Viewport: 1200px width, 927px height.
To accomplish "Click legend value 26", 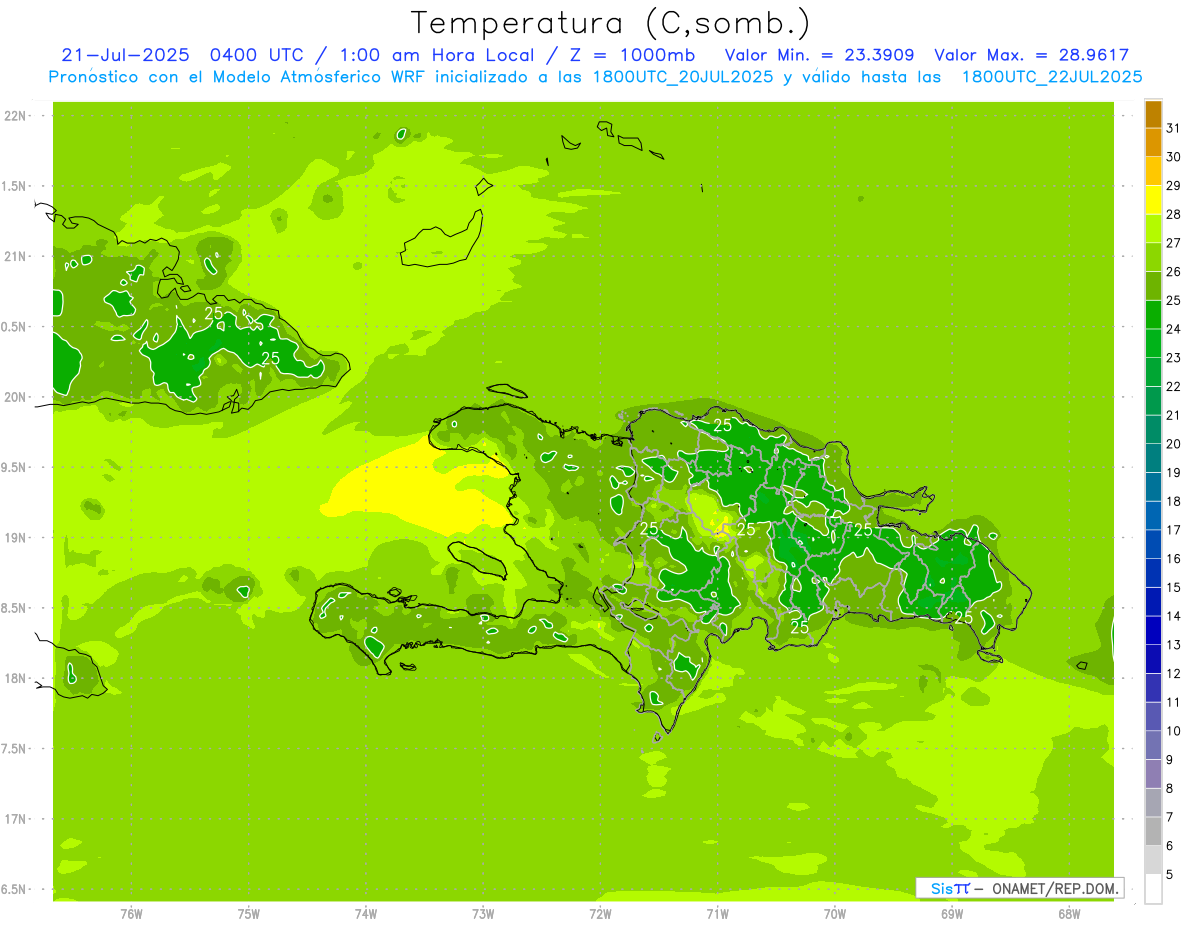I will (1174, 272).
